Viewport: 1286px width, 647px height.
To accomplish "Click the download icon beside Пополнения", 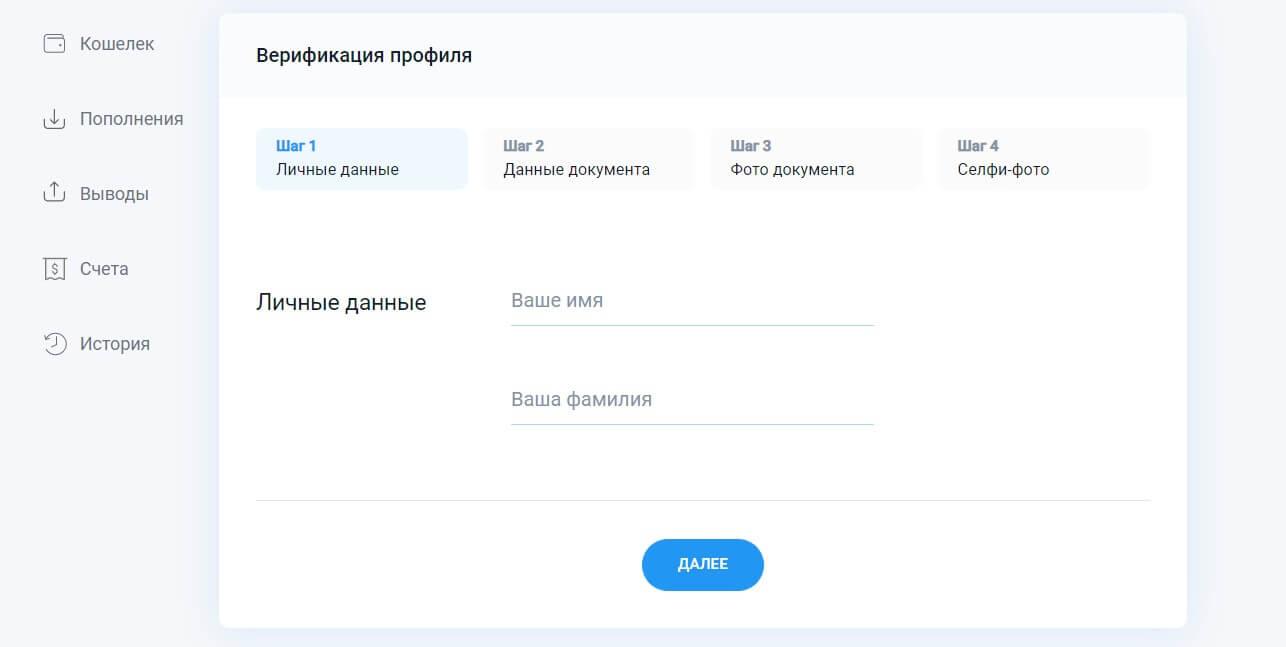I will pos(54,119).
